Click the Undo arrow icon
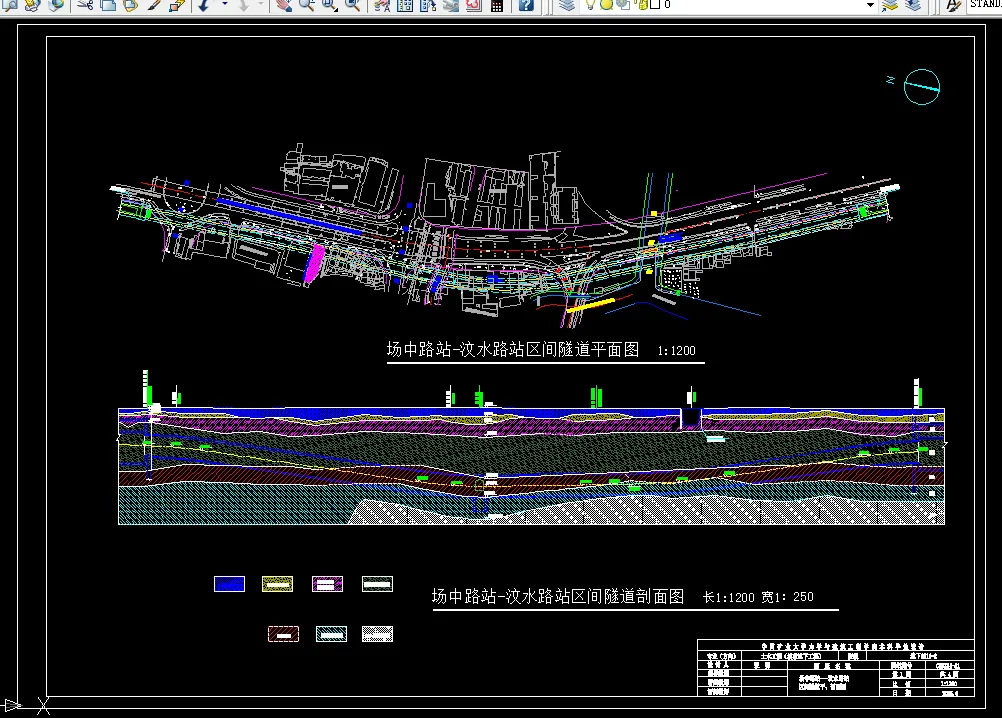 click(204, 5)
